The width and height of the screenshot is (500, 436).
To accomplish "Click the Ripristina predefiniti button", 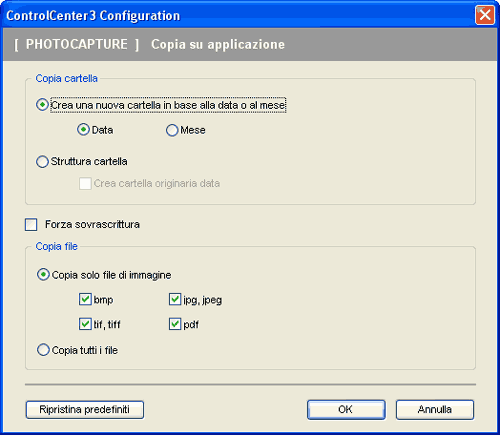I will (85, 409).
